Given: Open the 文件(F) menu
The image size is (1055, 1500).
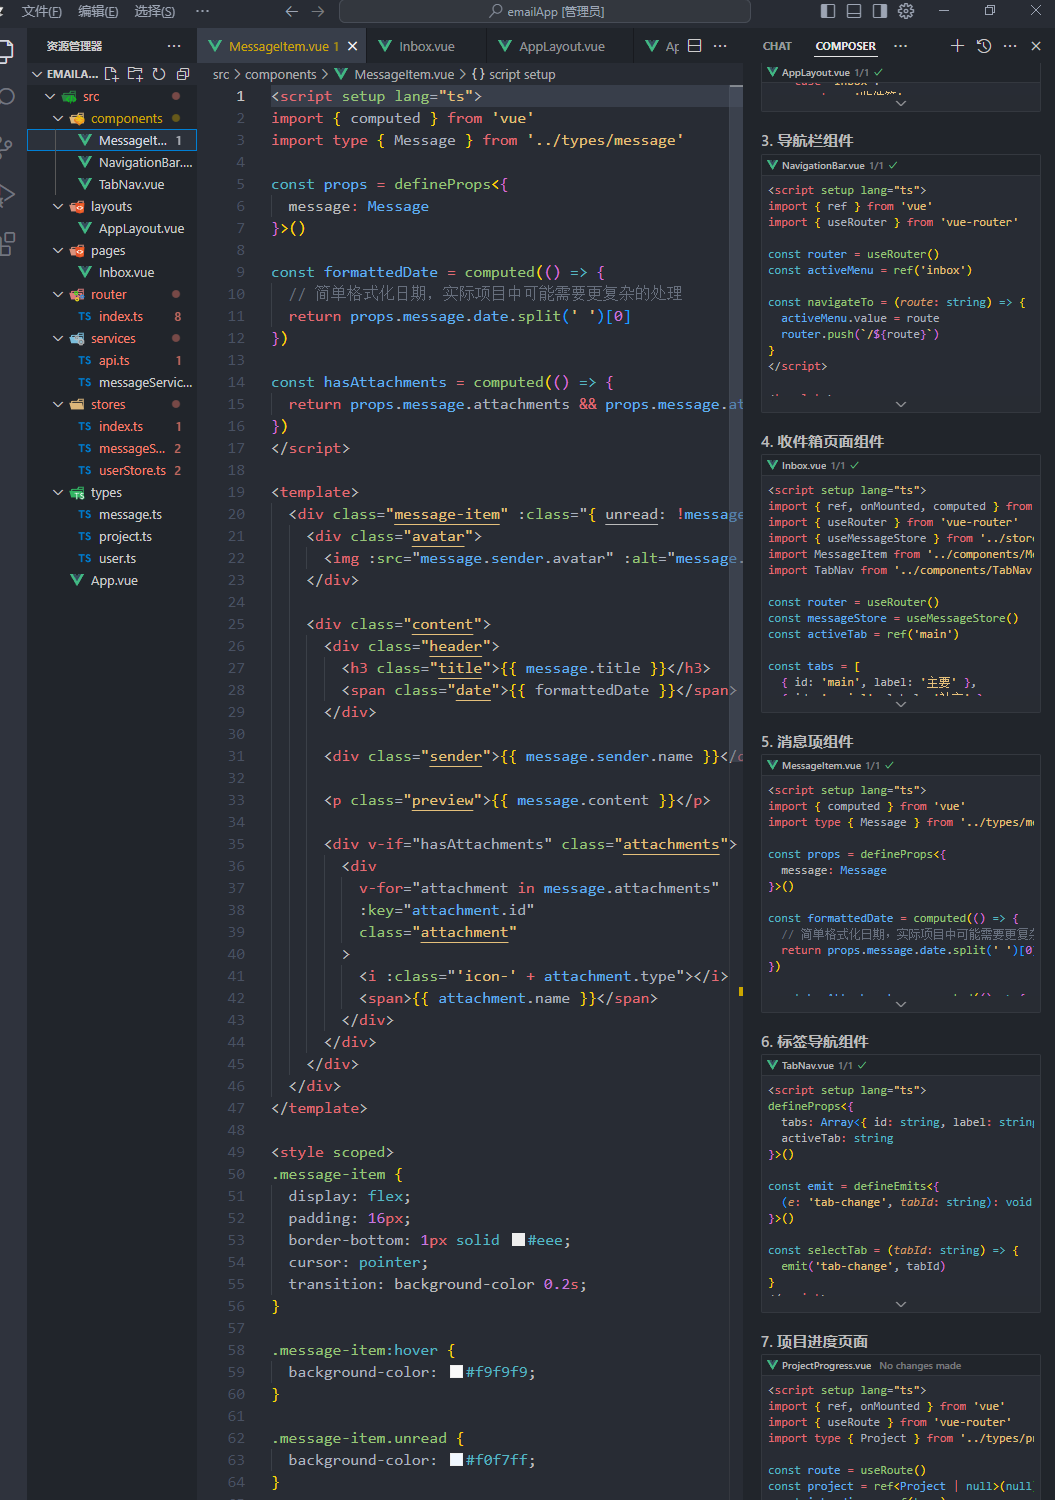Looking at the screenshot, I should tap(42, 11).
